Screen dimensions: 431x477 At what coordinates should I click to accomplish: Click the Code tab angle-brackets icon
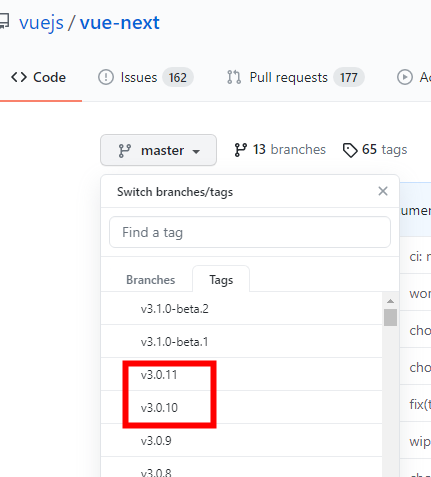(x=19, y=77)
